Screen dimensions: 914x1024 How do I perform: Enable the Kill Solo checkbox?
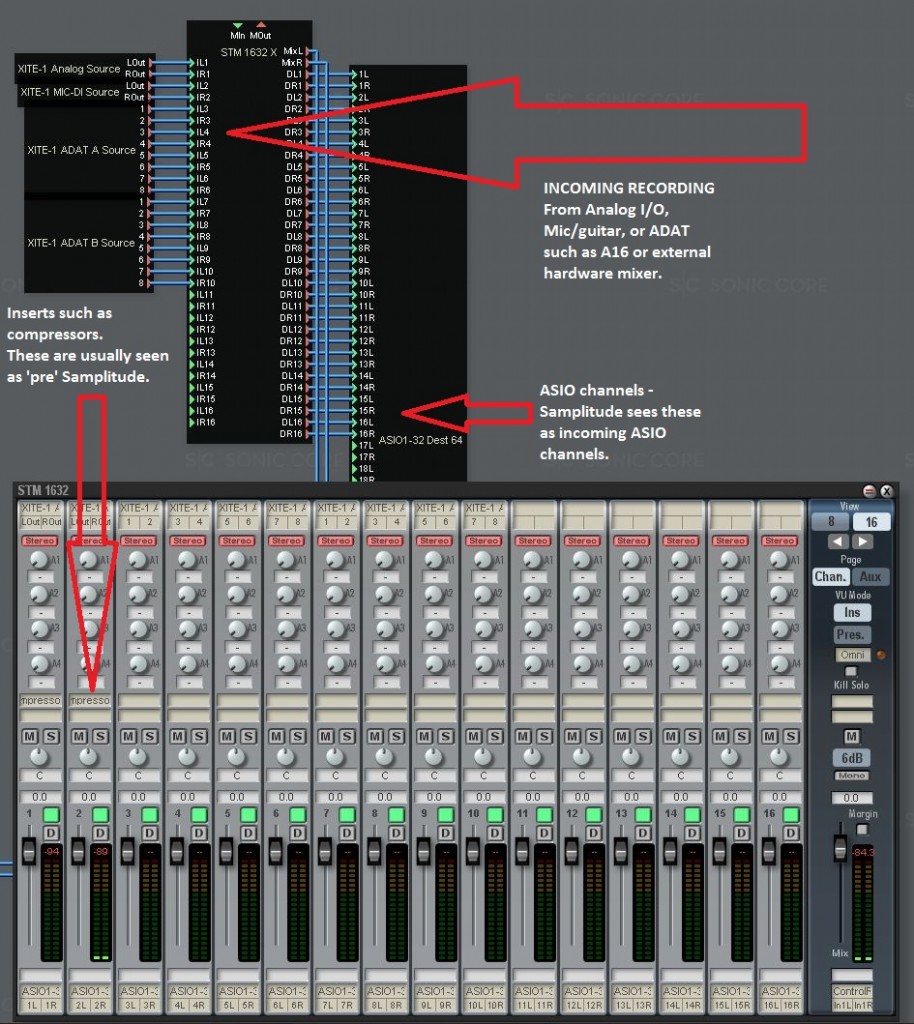pyautogui.click(x=851, y=671)
